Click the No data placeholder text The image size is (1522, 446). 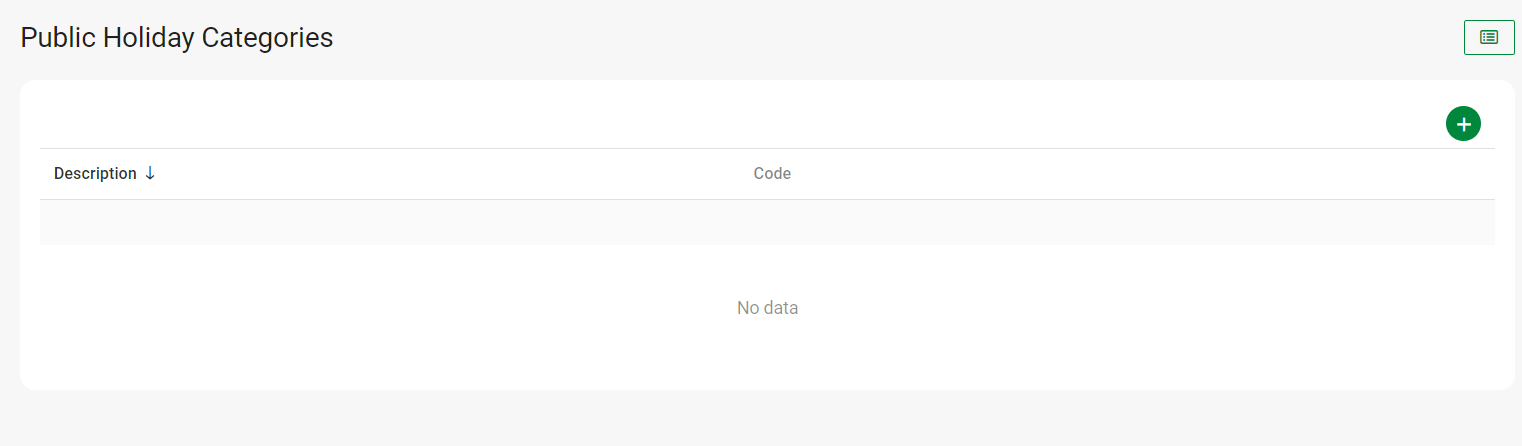tap(767, 308)
